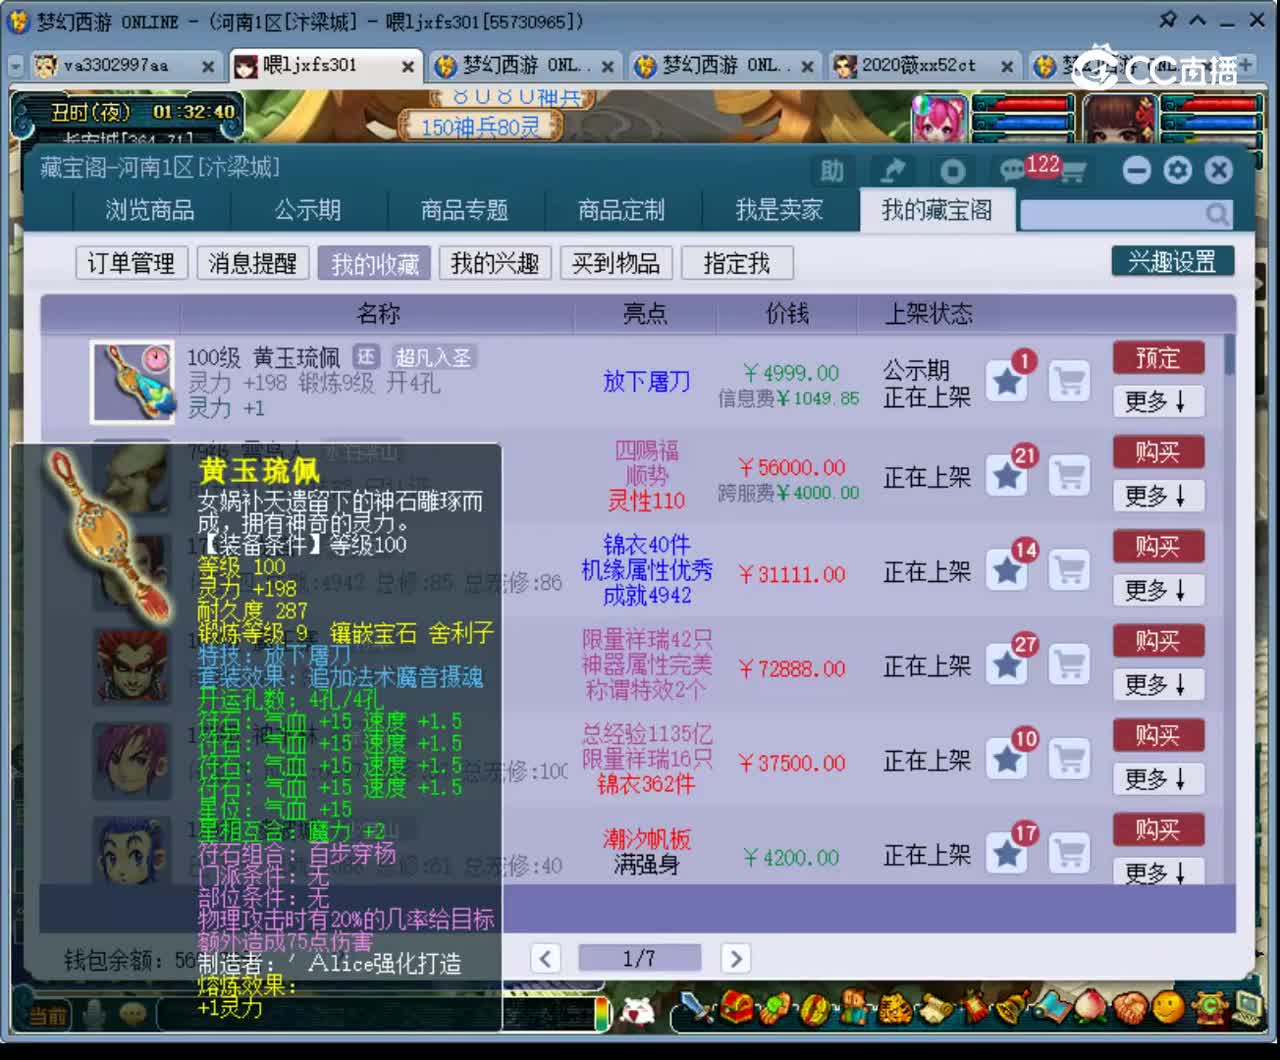Viewport: 1280px width, 1060px height.
Task: Click 购买 button for ¥4200 listing
Action: pyautogui.click(x=1158, y=830)
